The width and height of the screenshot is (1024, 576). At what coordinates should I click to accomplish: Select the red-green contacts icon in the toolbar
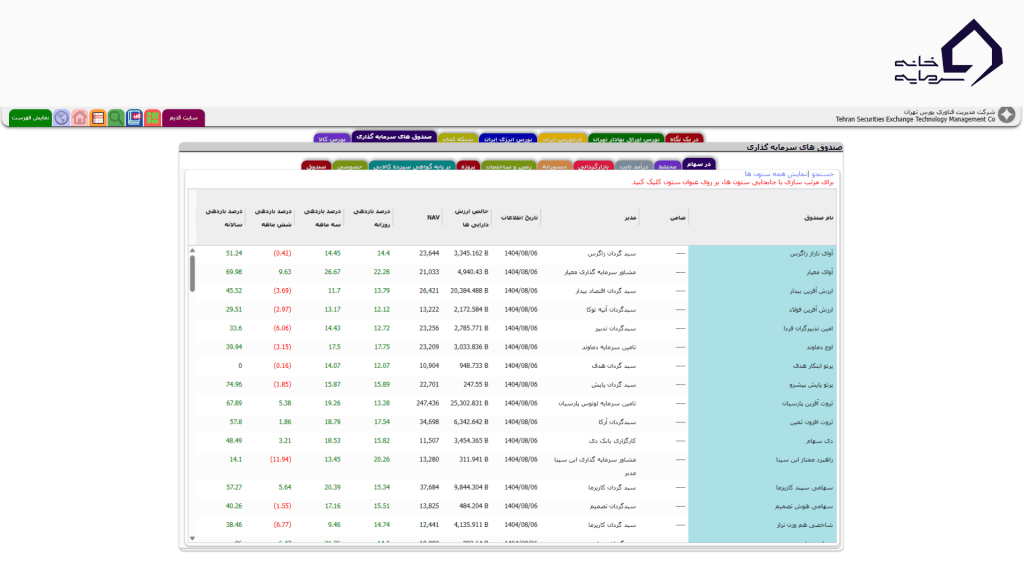(x=154, y=117)
